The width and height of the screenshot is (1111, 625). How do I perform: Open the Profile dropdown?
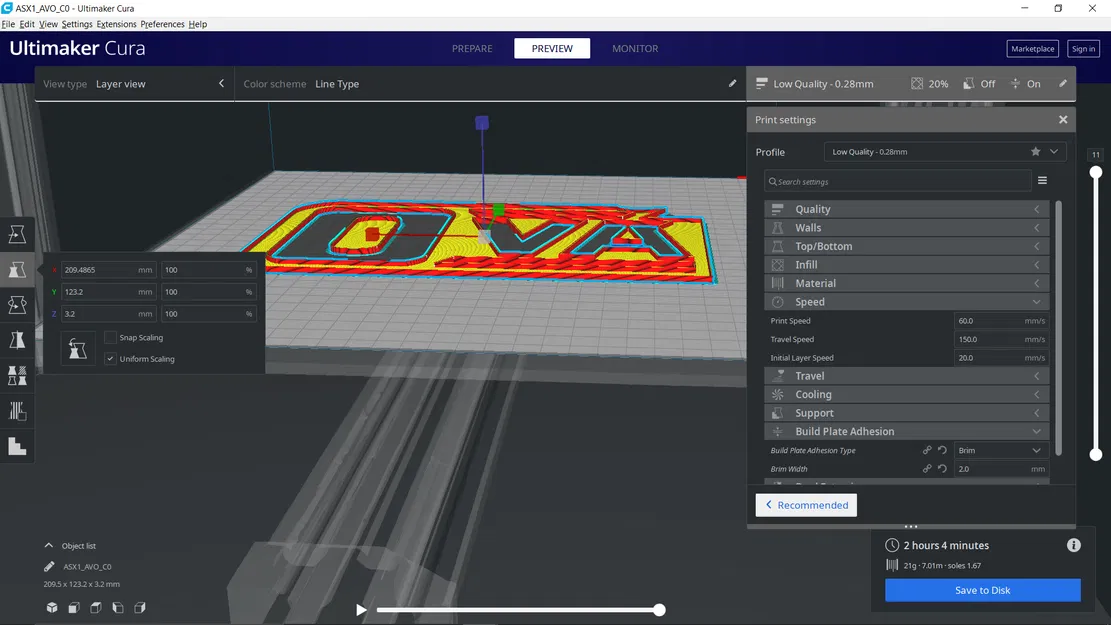click(x=944, y=152)
